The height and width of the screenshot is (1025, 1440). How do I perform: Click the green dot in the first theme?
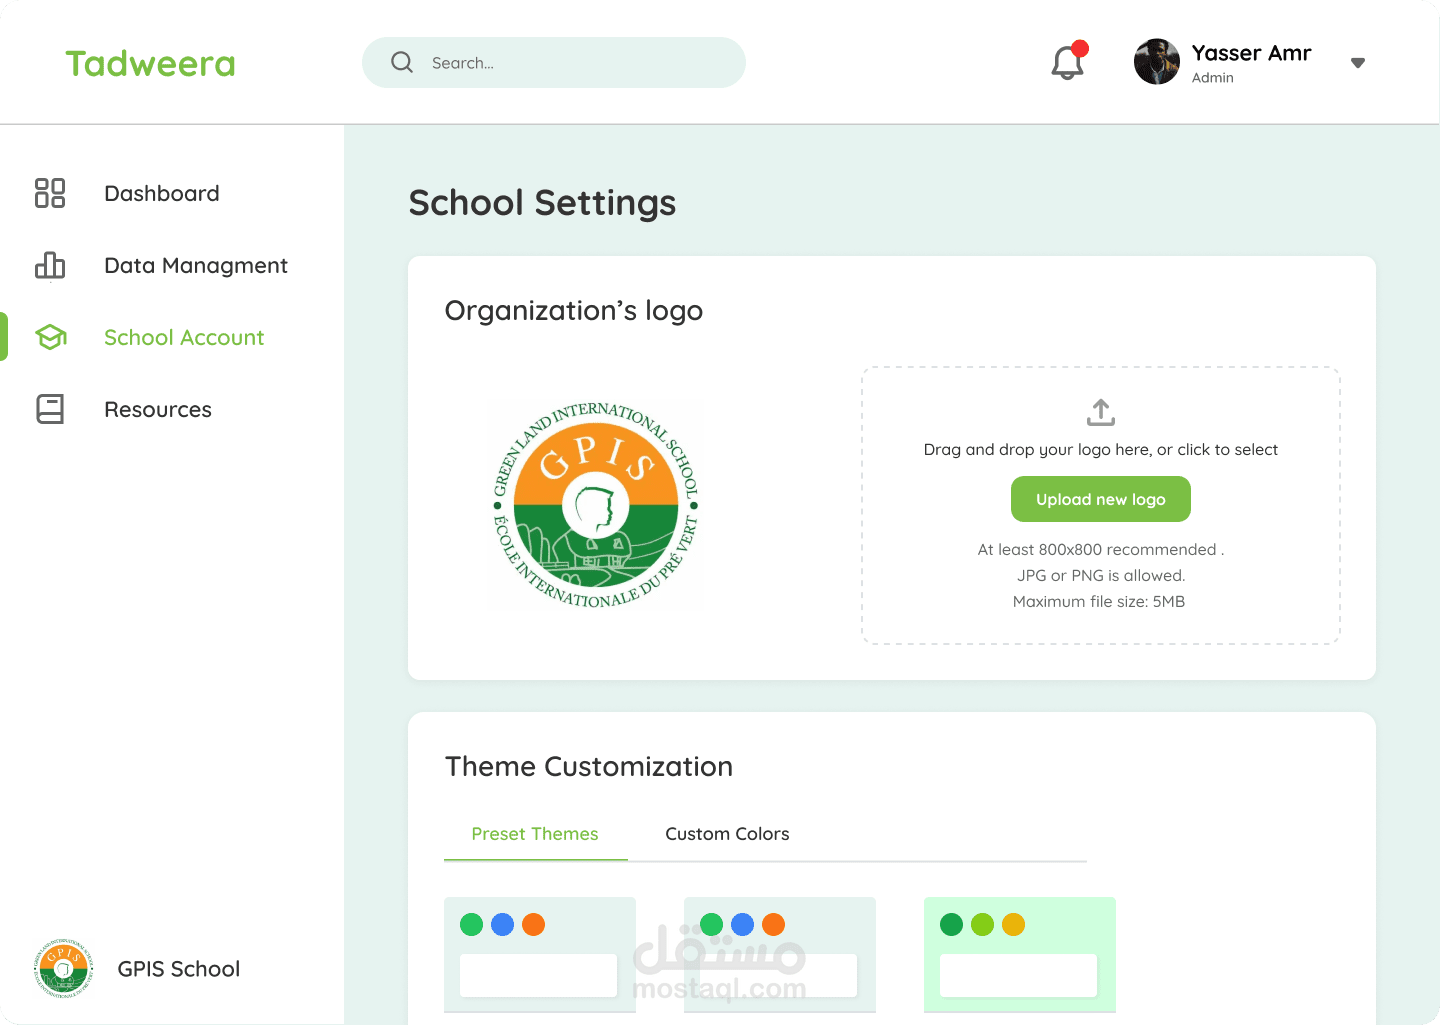coord(472,925)
